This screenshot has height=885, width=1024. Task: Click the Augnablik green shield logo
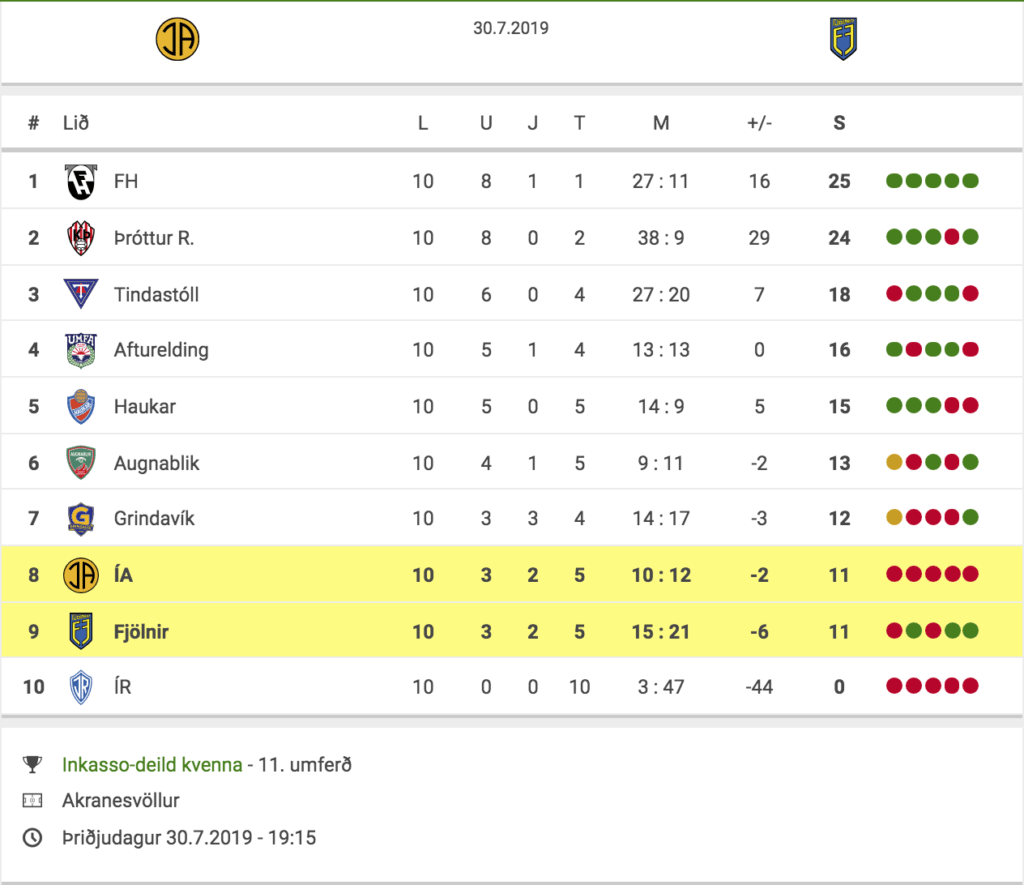(81, 462)
